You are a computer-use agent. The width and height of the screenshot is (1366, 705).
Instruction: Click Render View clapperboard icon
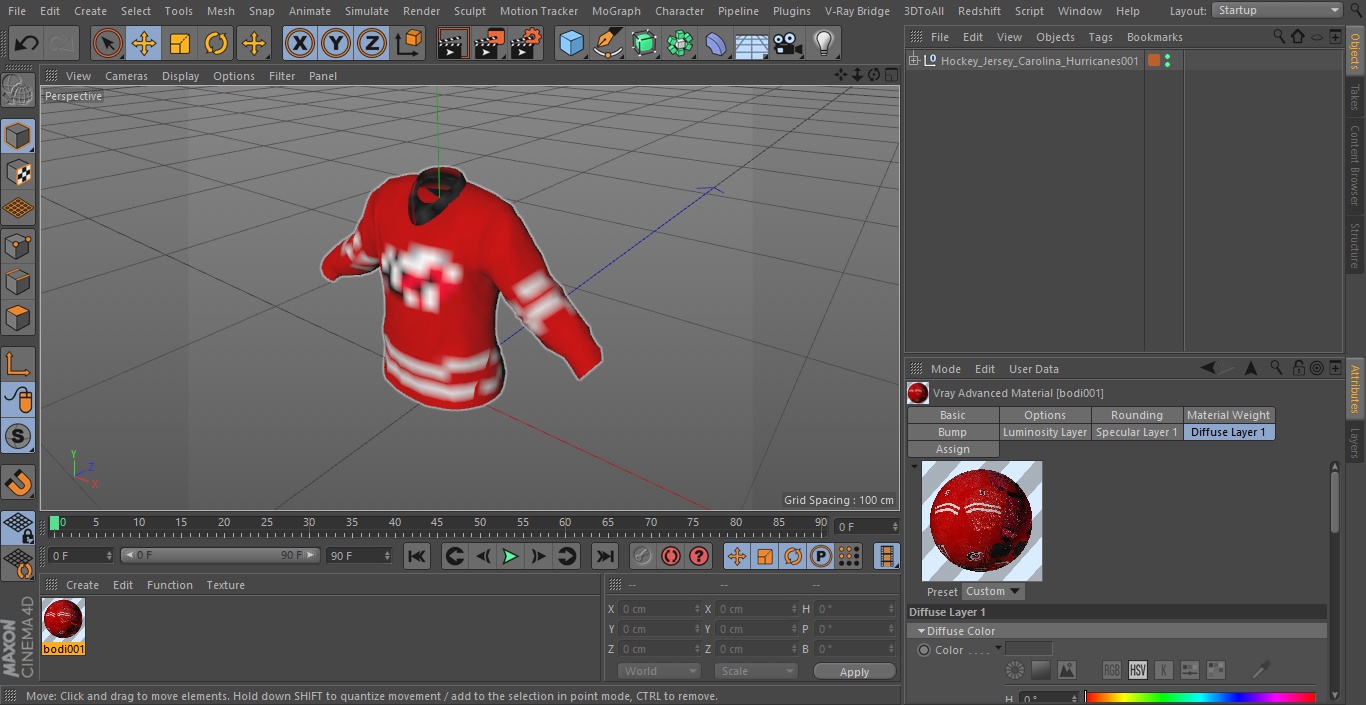(453, 43)
